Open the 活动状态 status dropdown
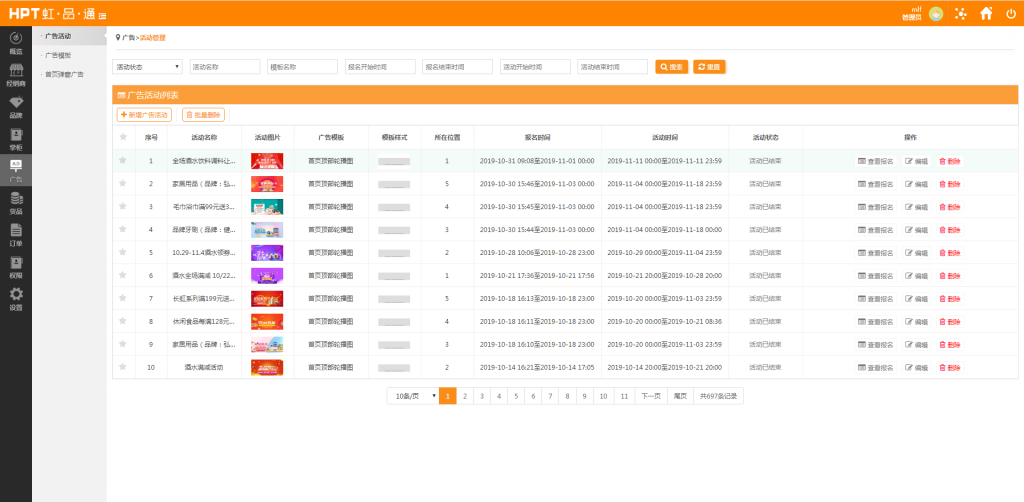The height and width of the screenshot is (502, 1024). 148,67
